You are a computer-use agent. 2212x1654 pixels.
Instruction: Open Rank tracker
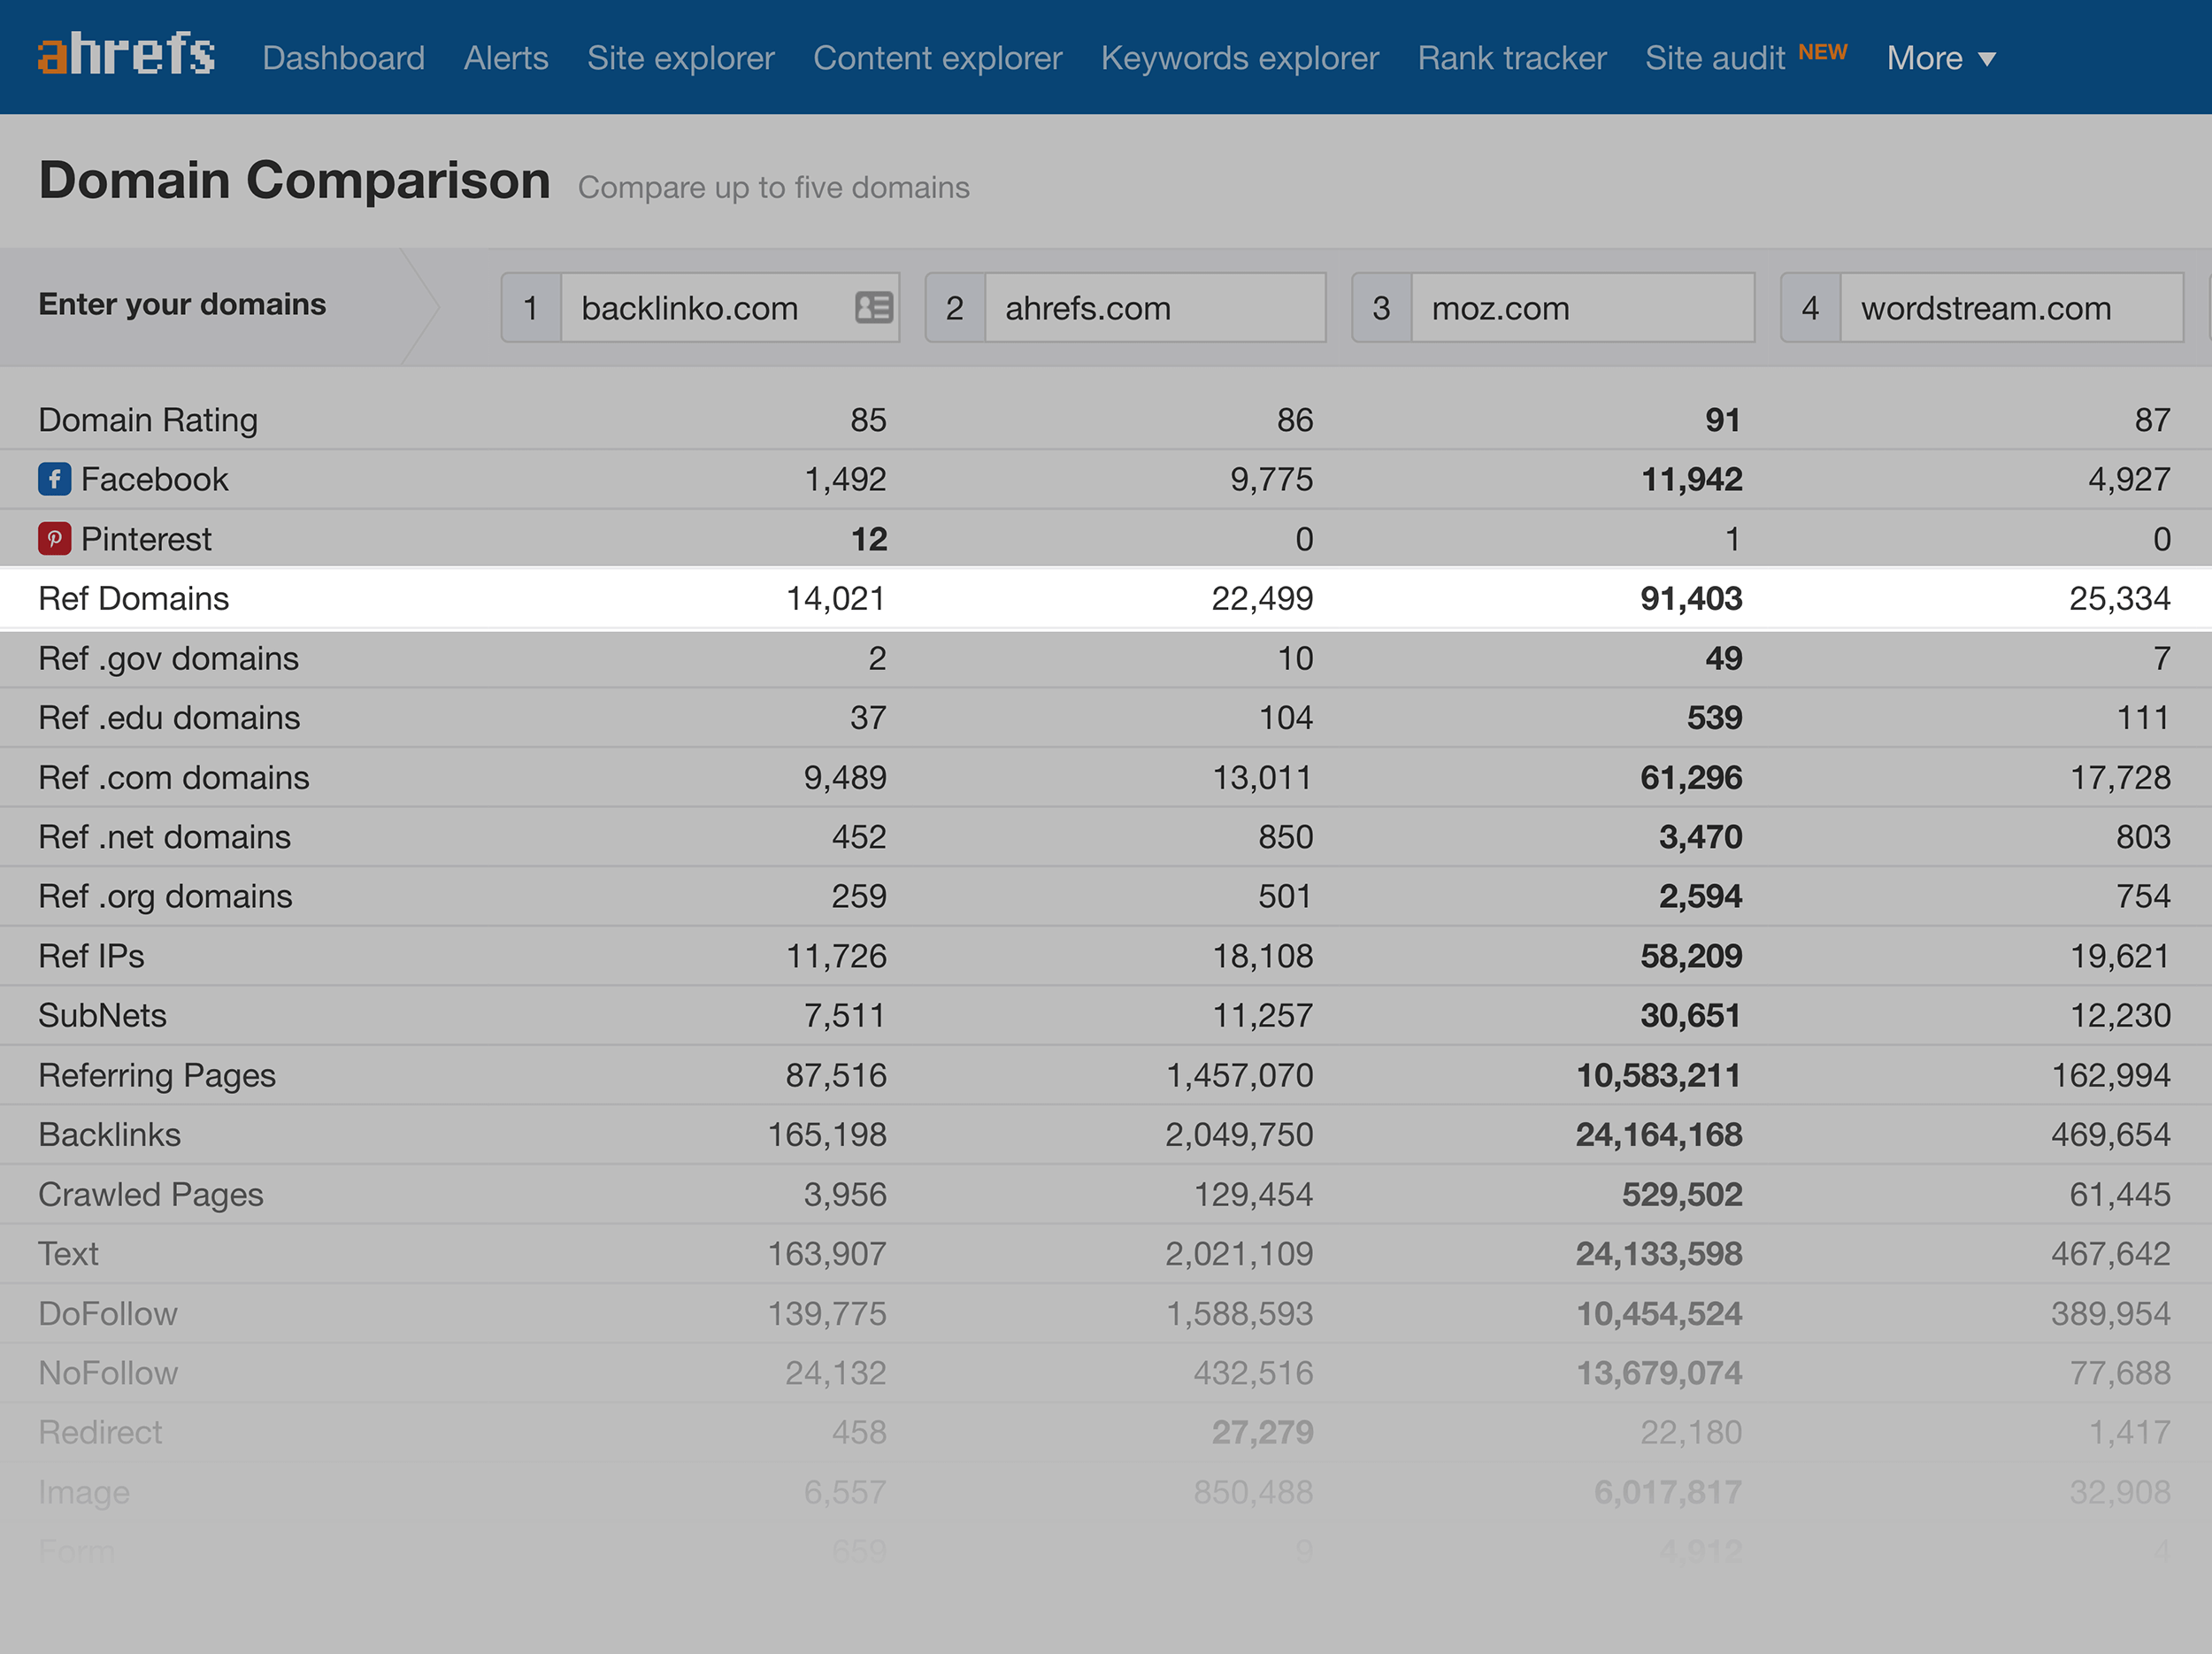point(1511,58)
